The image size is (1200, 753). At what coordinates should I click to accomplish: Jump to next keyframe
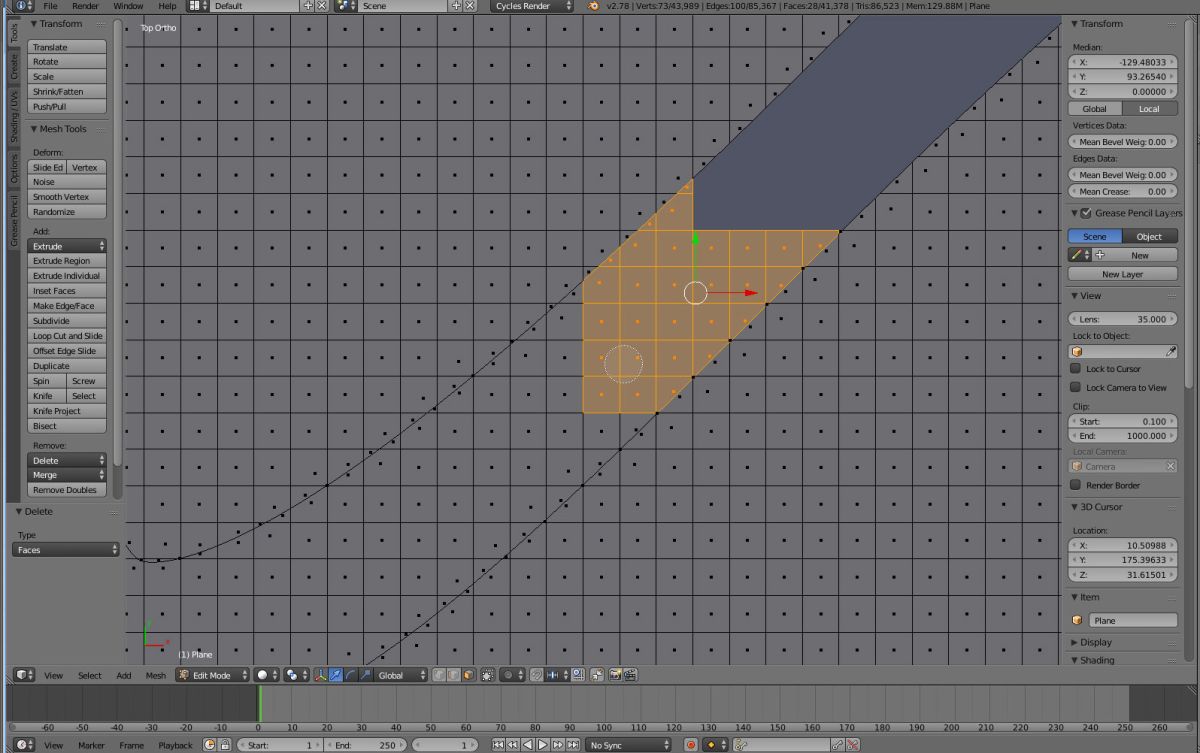click(557, 745)
